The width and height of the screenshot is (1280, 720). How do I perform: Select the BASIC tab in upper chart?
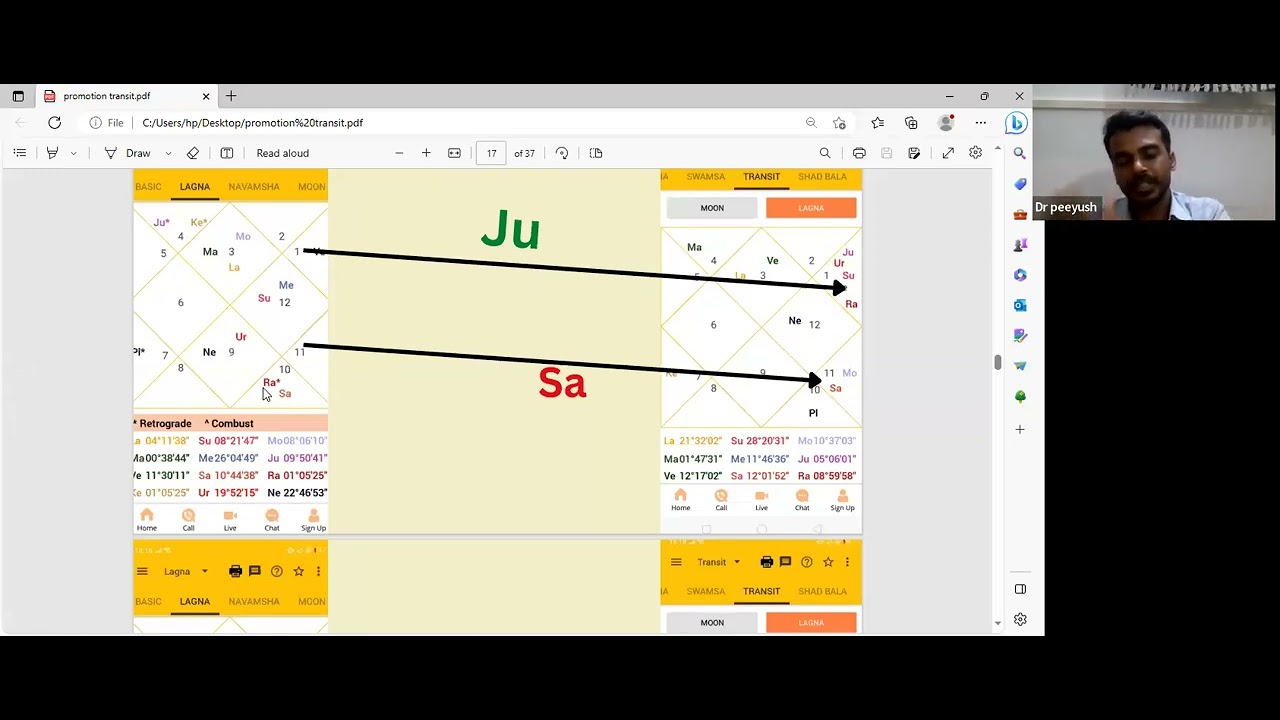click(148, 187)
